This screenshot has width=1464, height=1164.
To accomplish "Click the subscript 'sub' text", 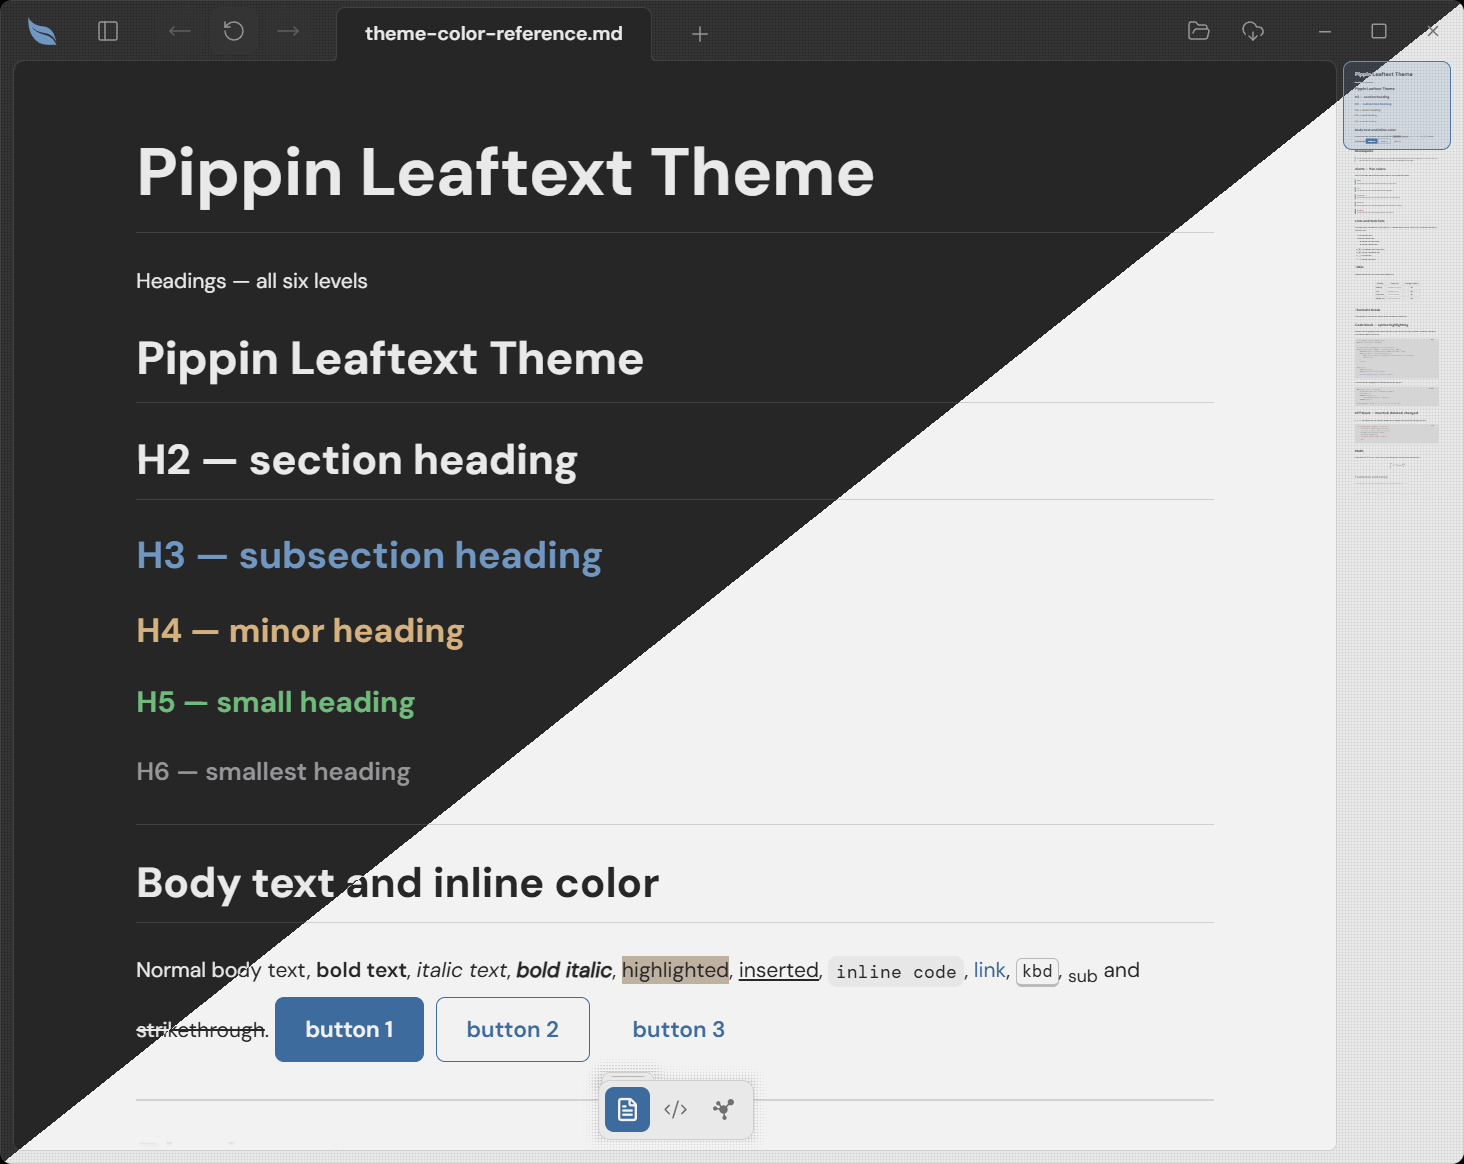I will (1083, 976).
